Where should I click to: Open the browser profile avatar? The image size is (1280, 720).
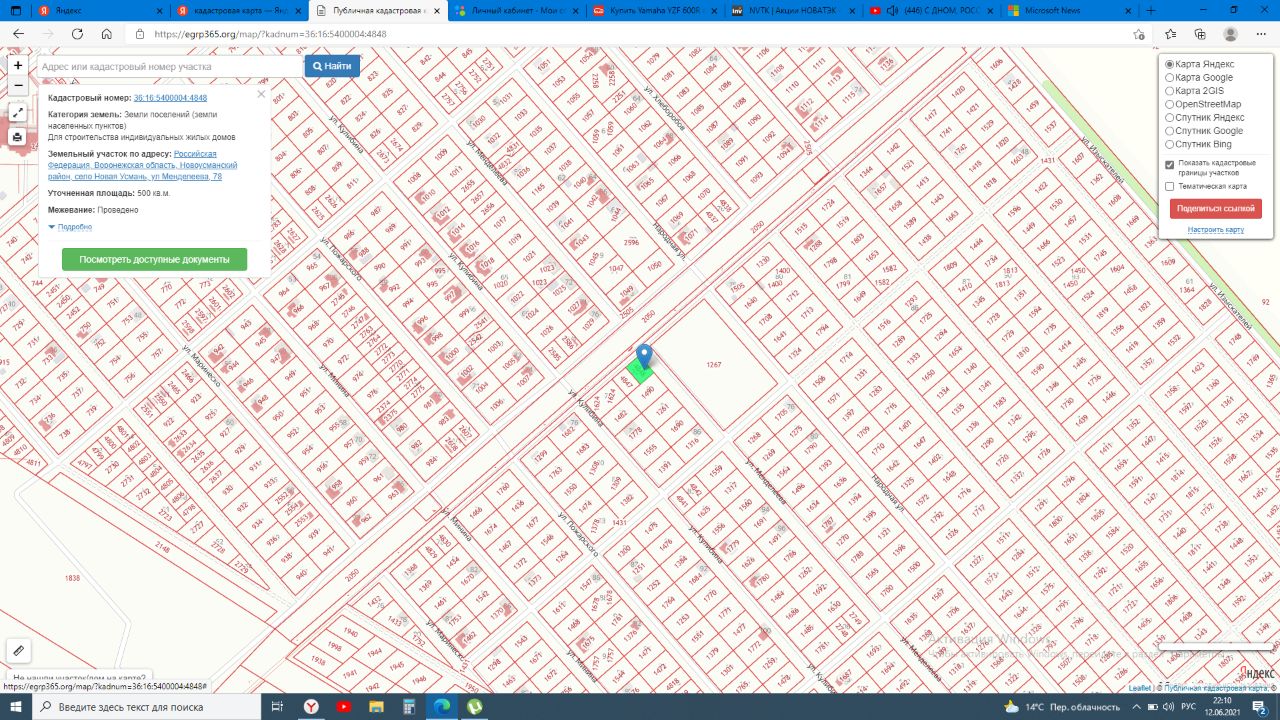(1230, 33)
